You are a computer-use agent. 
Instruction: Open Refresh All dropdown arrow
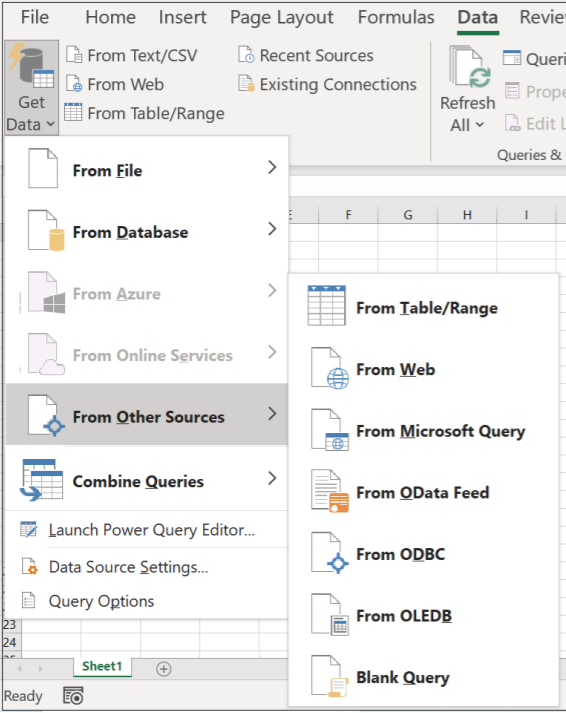tap(480, 125)
